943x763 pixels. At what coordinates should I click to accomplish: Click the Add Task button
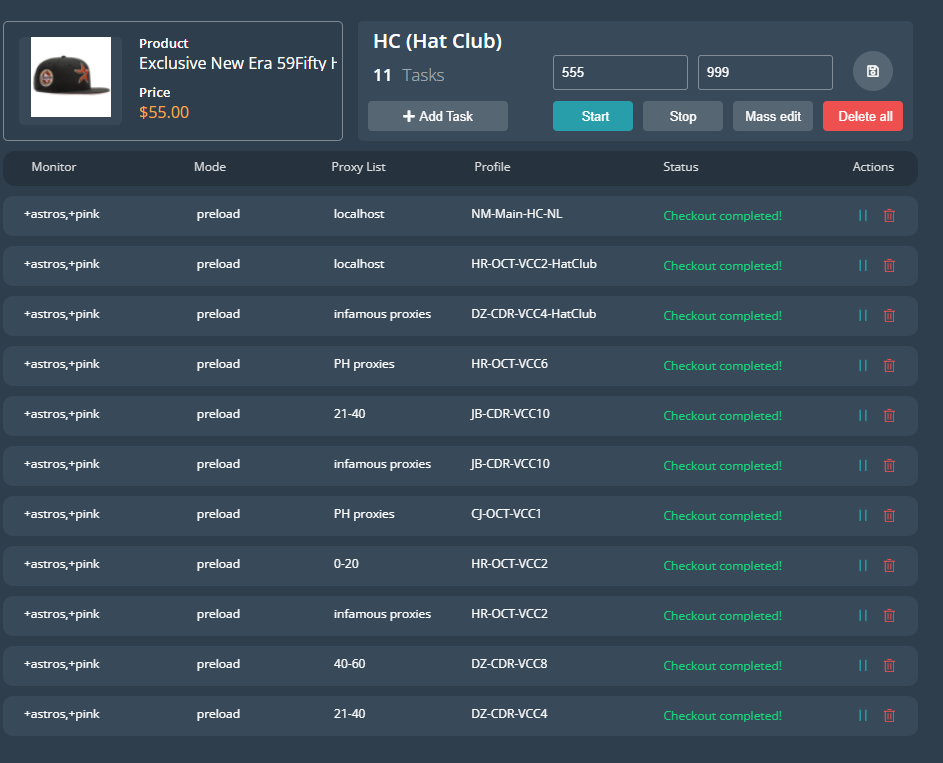(x=438, y=116)
